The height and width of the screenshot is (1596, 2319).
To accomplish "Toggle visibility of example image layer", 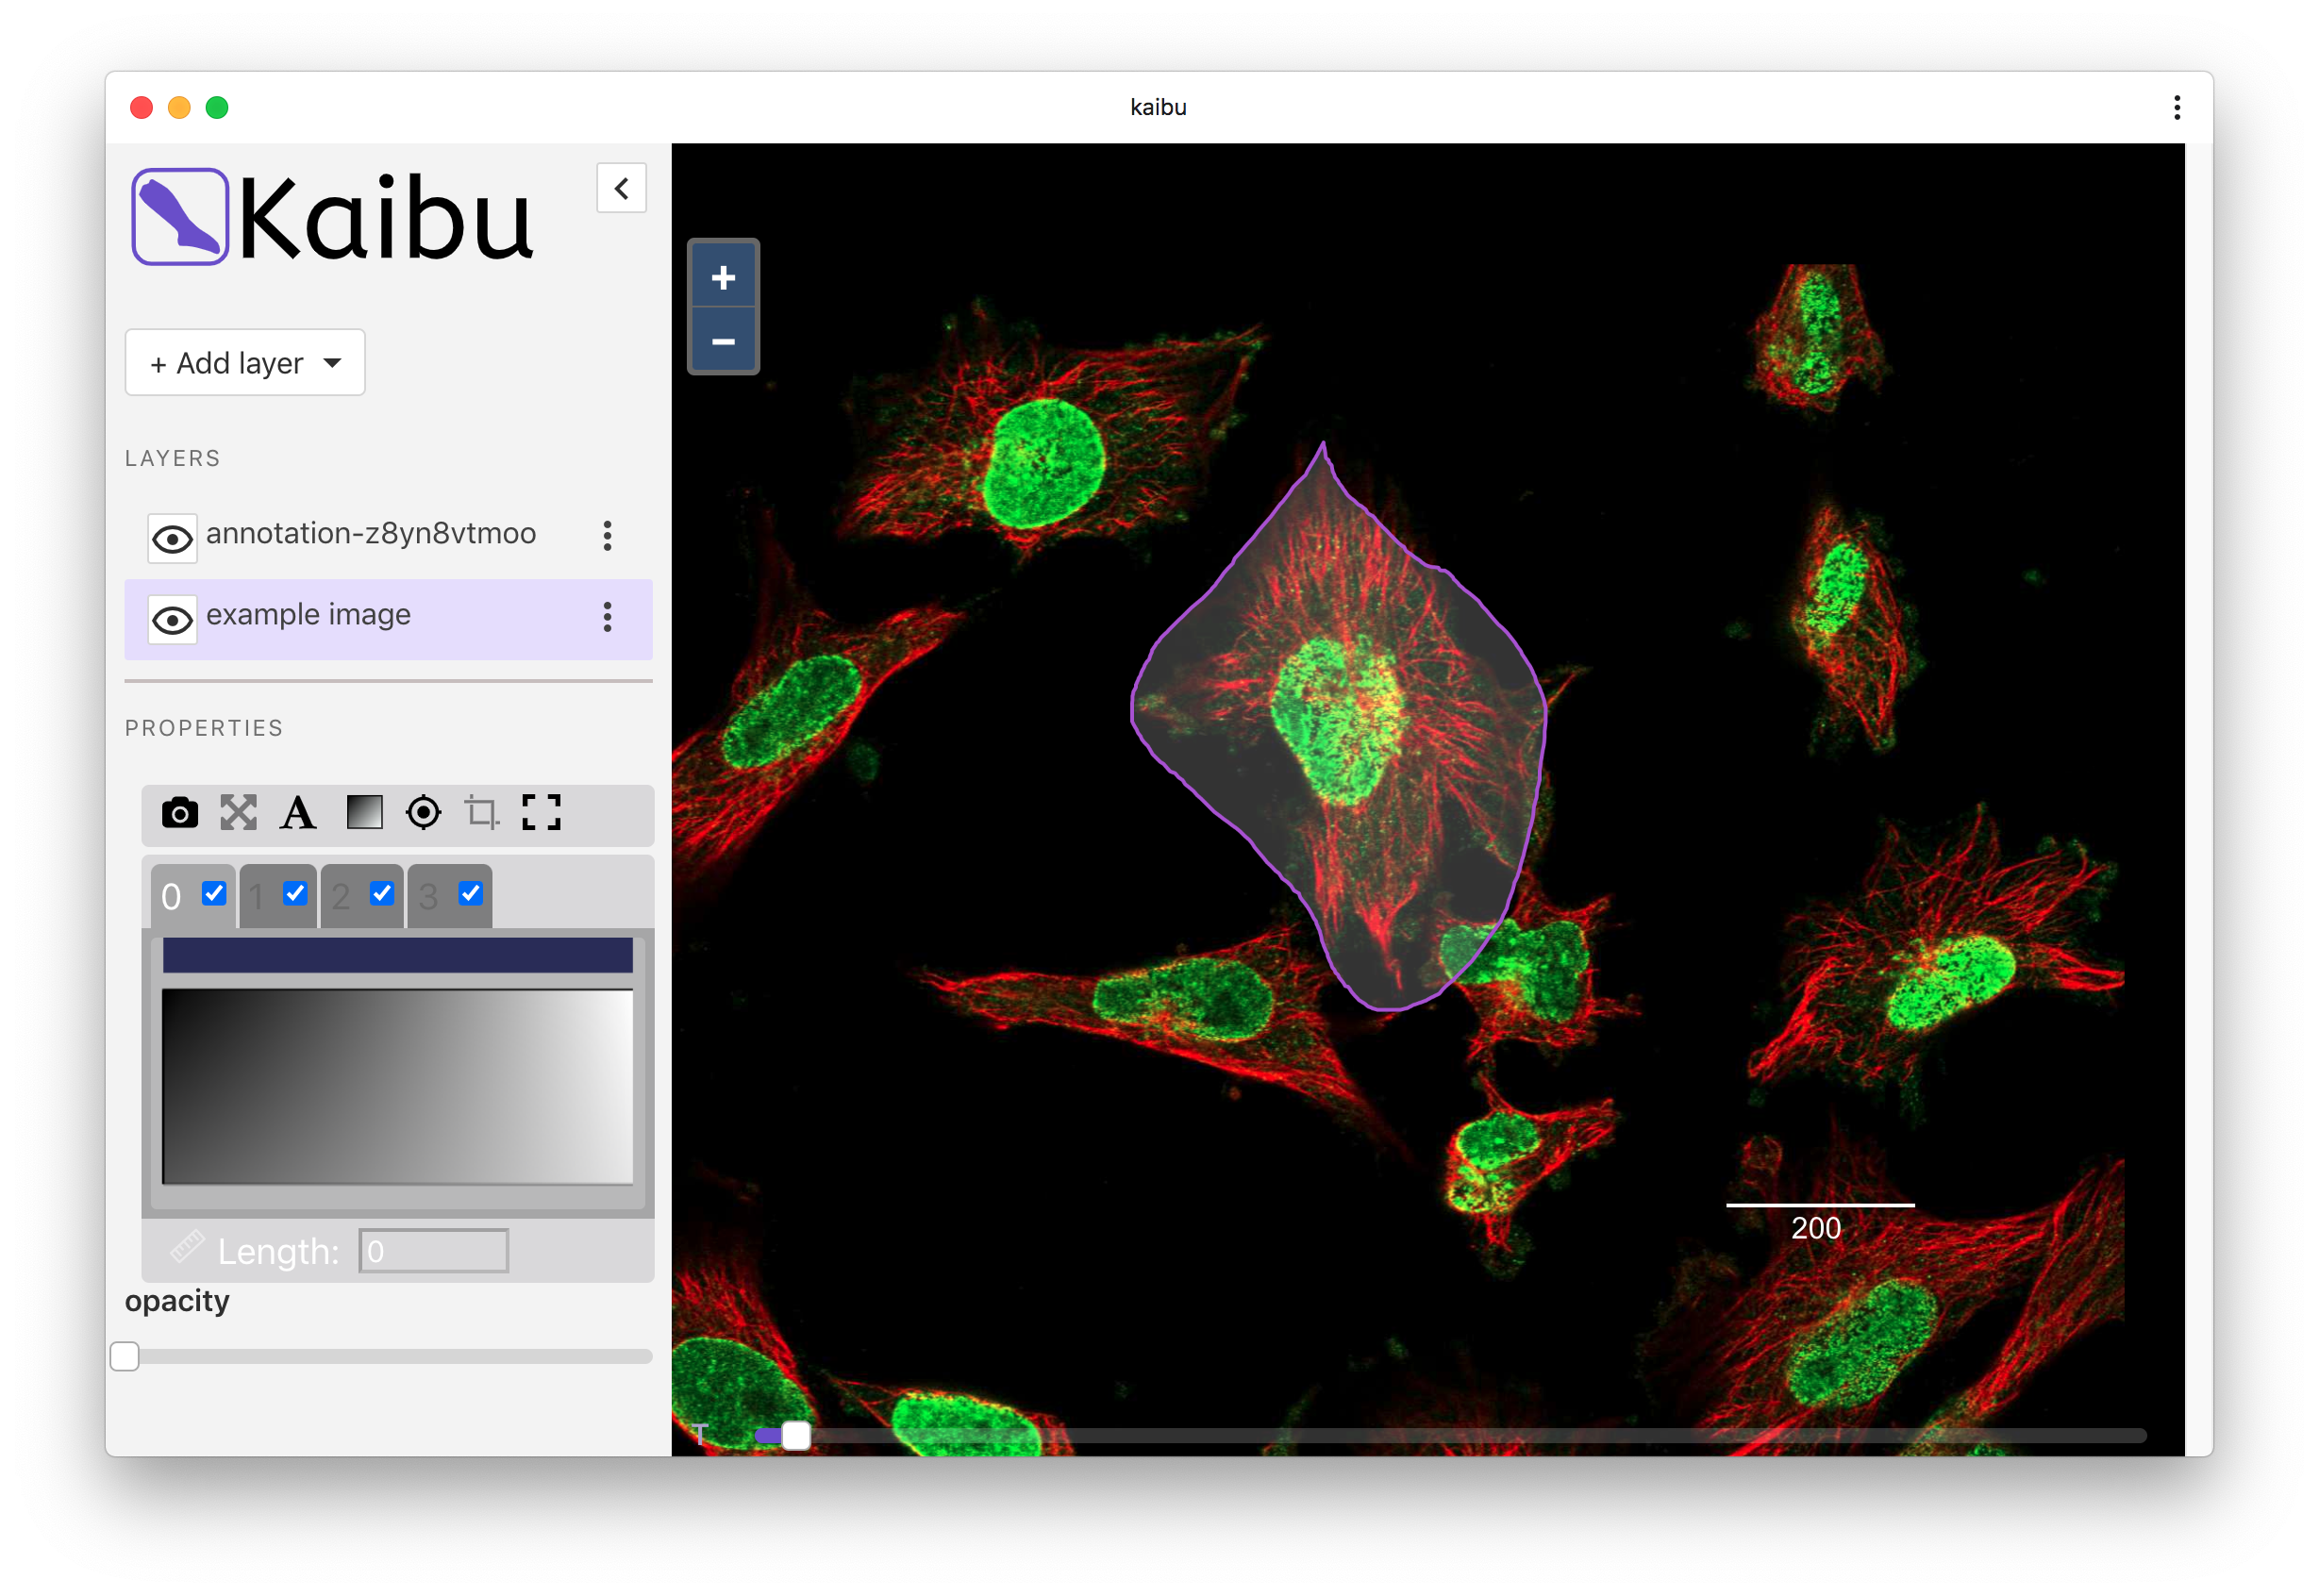I will [172, 621].
